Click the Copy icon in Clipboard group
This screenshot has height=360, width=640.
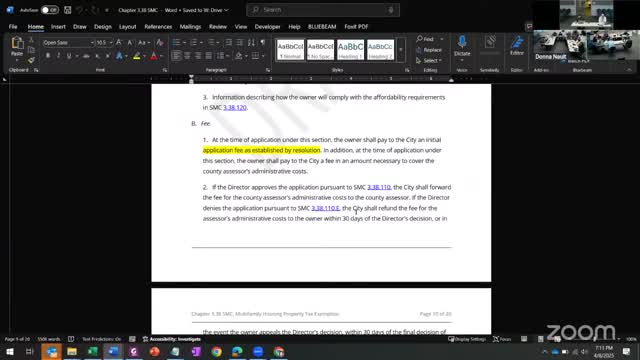[x=31, y=50]
